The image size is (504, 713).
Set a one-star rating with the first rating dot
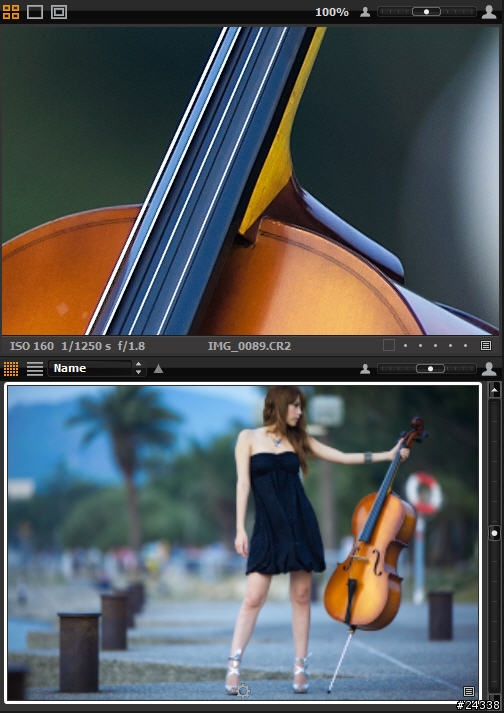pos(405,346)
